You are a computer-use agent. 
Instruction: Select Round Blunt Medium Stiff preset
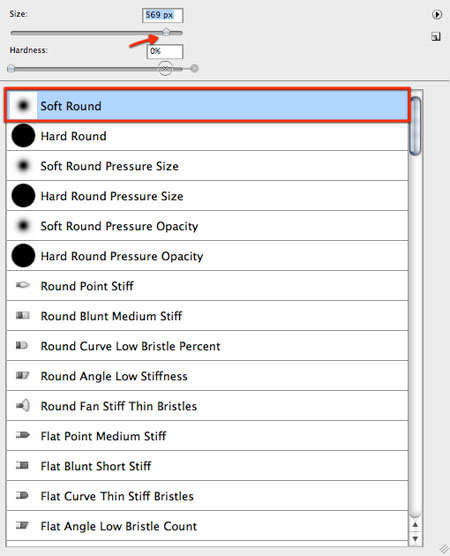pyautogui.click(x=207, y=316)
